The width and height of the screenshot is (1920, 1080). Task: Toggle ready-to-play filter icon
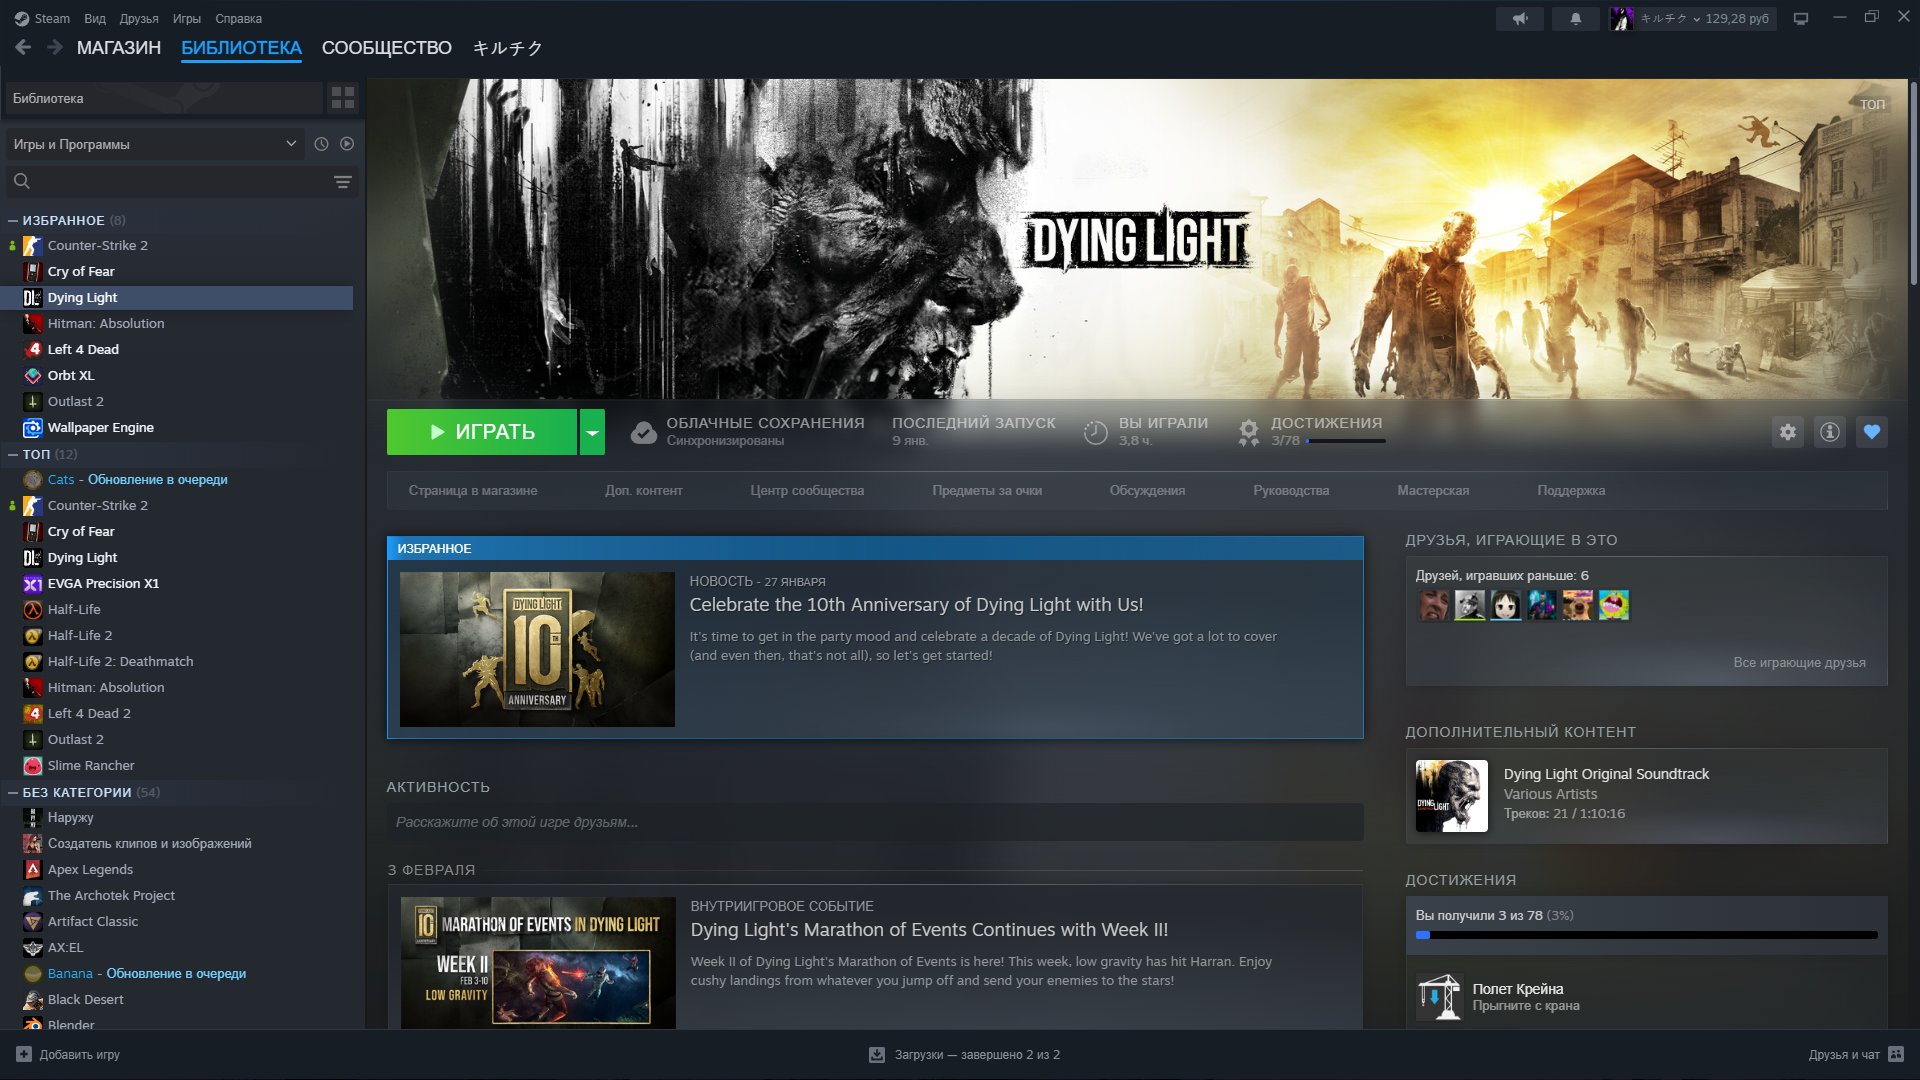pos(347,144)
